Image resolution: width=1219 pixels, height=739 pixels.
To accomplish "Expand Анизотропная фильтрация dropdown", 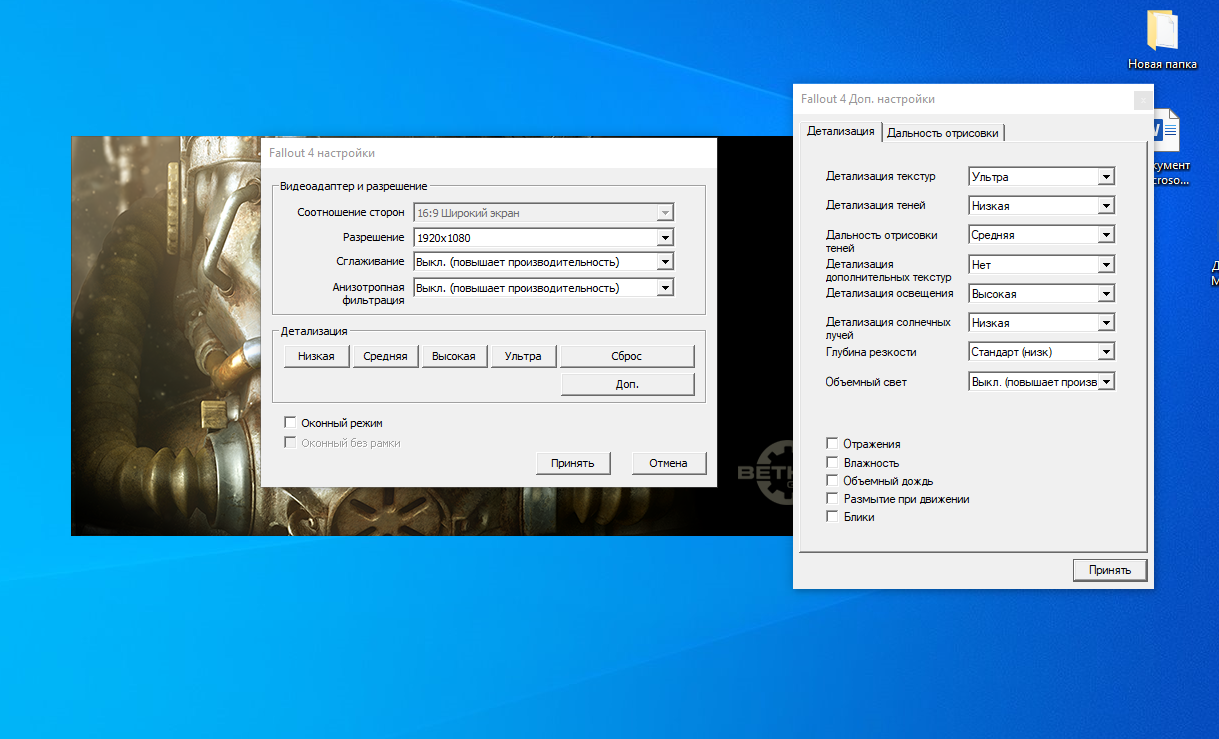I will [x=665, y=288].
